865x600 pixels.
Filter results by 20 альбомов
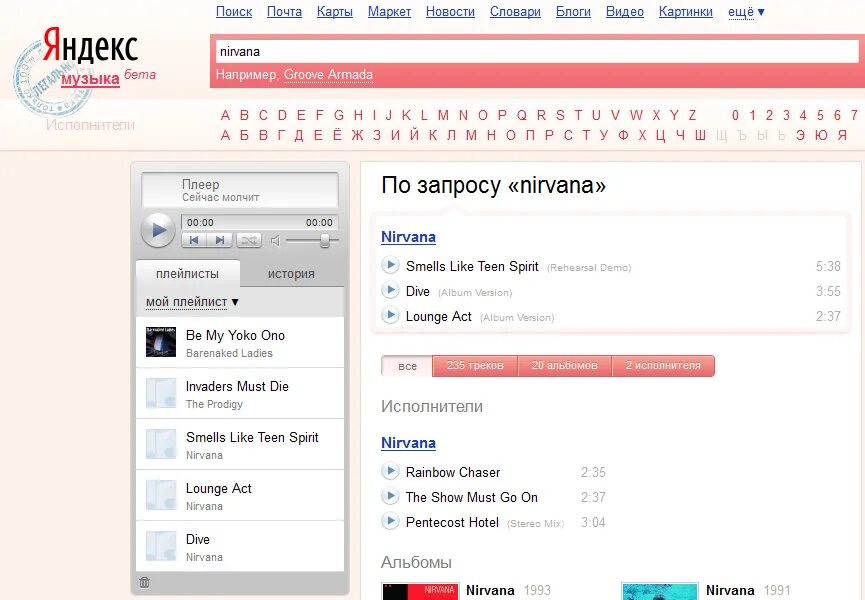click(x=564, y=366)
